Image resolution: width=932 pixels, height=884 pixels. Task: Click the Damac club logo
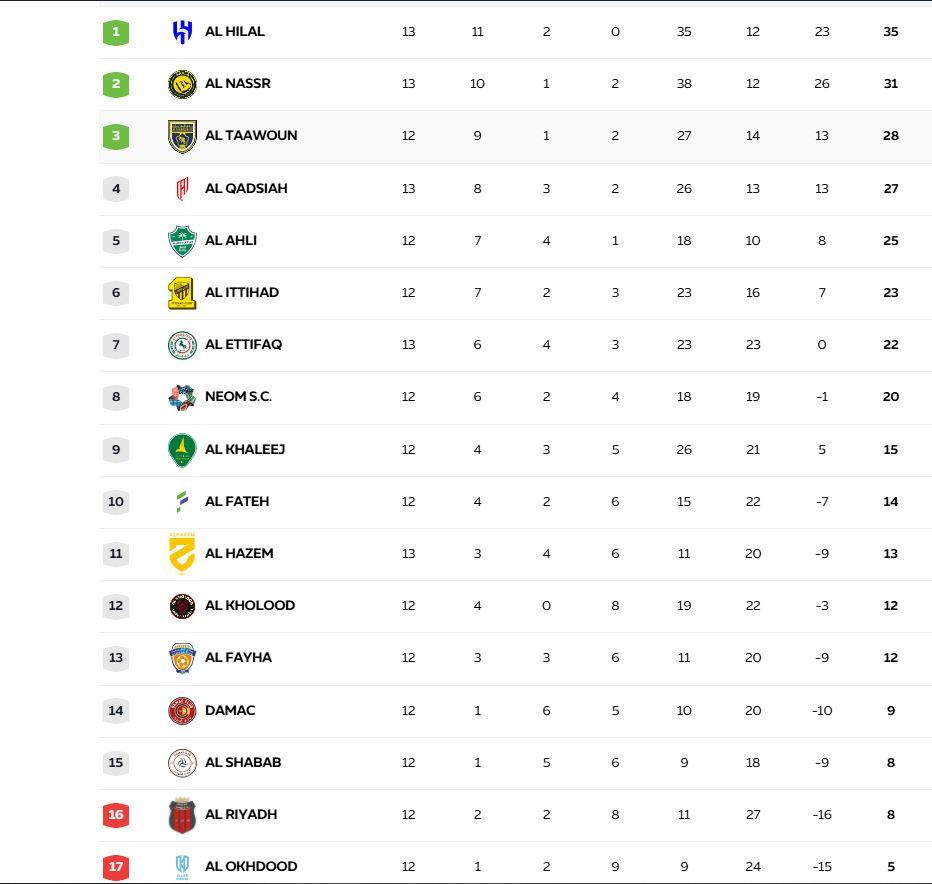pos(182,711)
